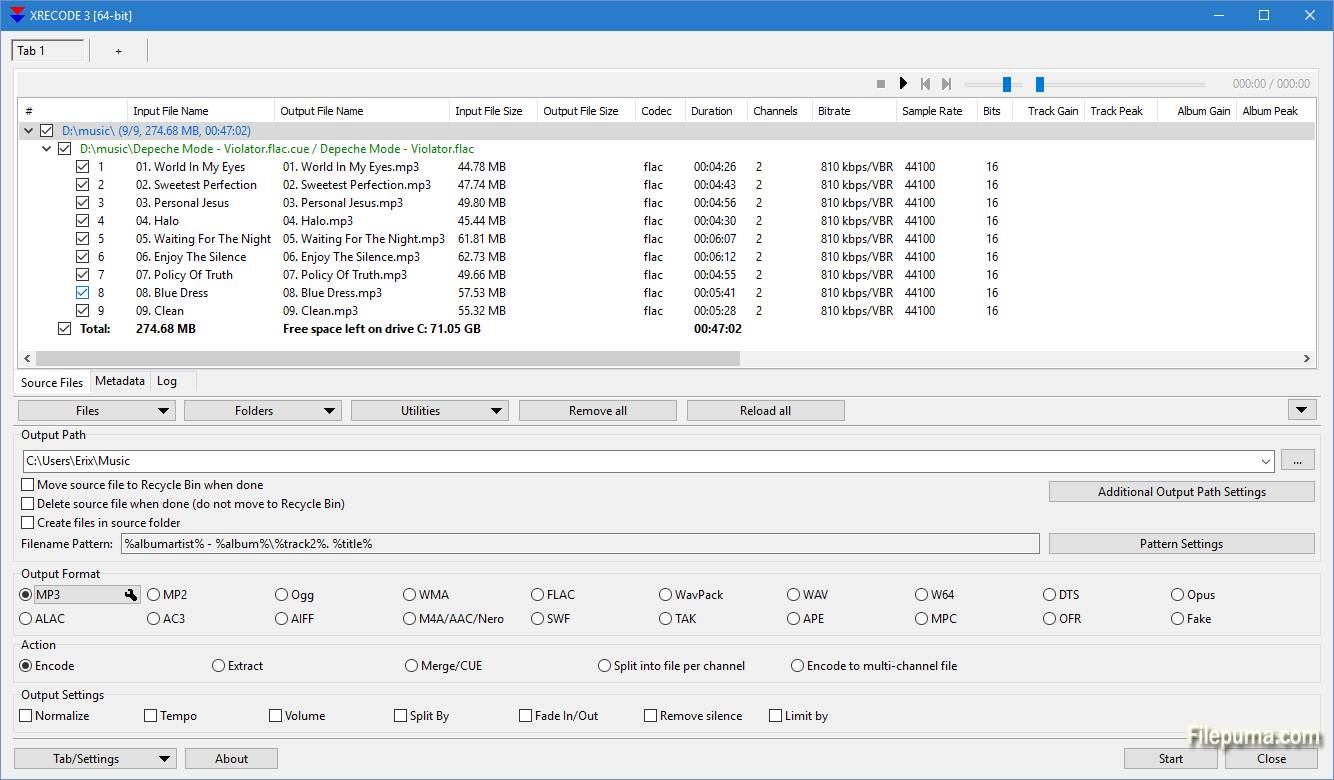Screen dimensions: 1334x780
Task: Click the play button icon
Action: (903, 84)
